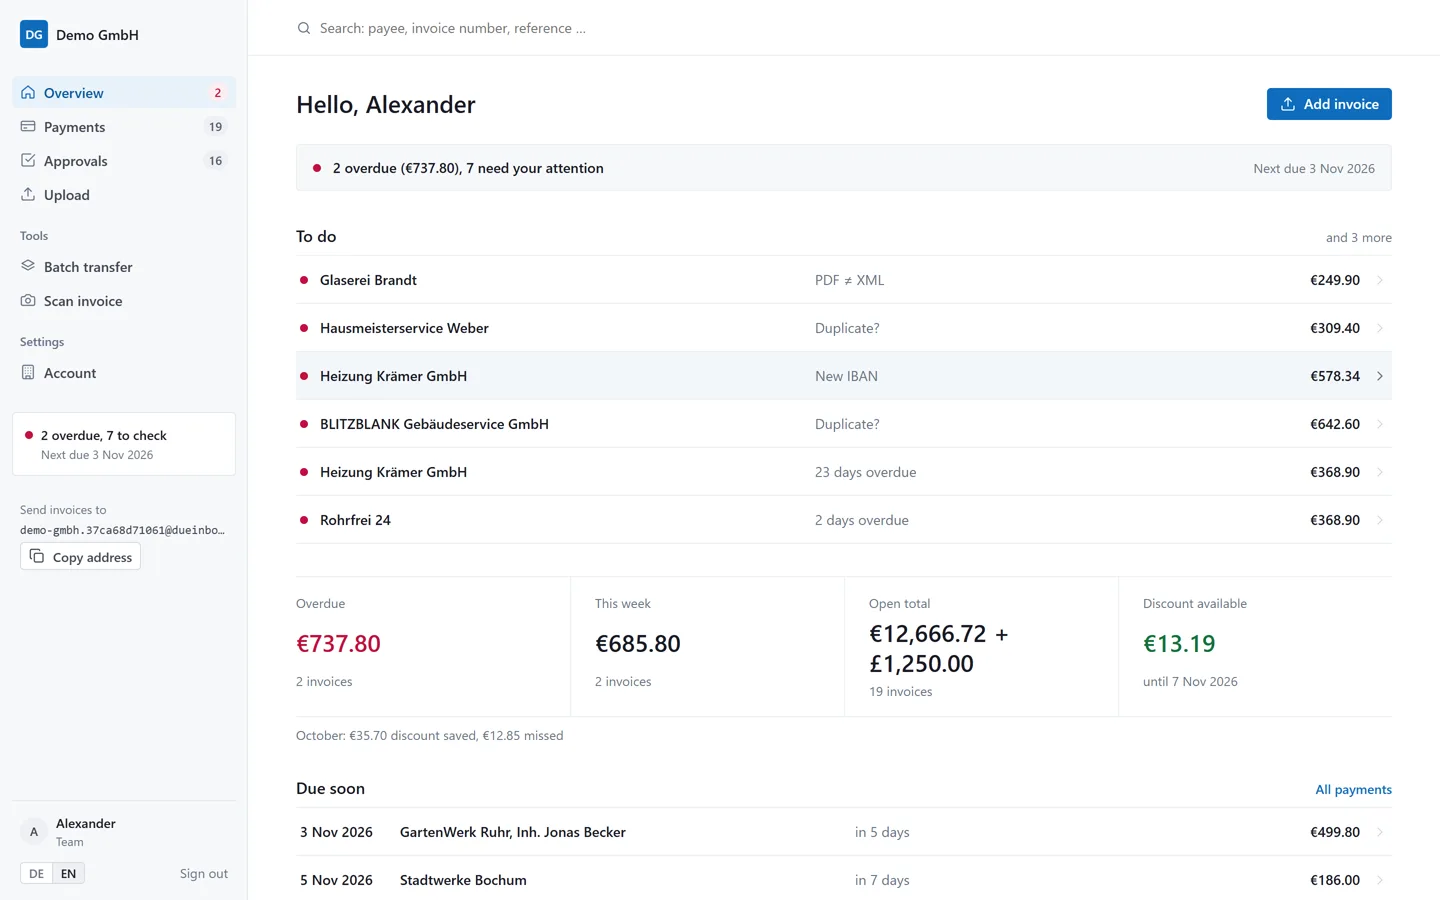Click the Payments card icon
The width and height of the screenshot is (1440, 900).
pos(28,127)
